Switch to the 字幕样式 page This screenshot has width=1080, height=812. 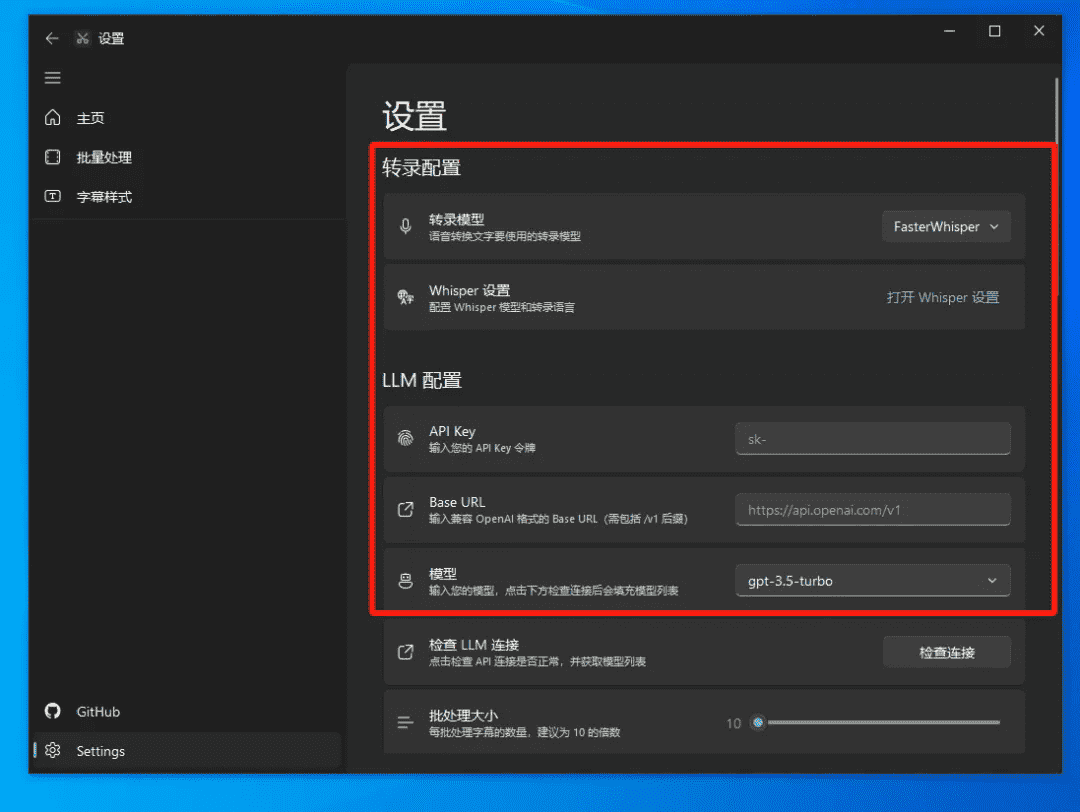[104, 197]
